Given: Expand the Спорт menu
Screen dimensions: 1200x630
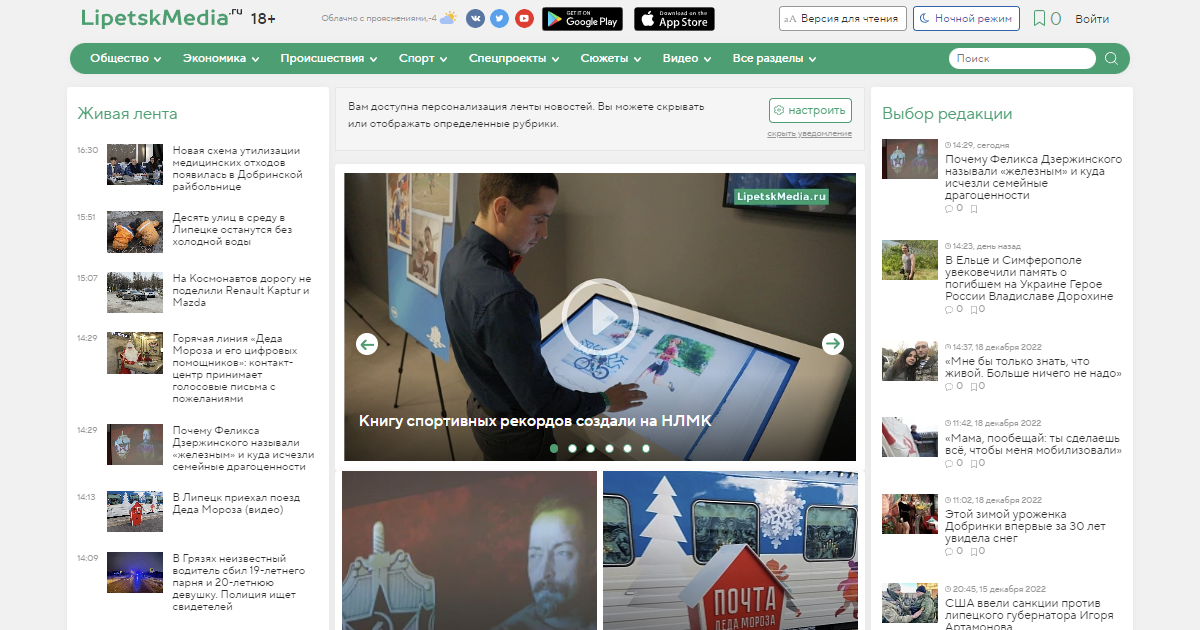Looking at the screenshot, I should pyautogui.click(x=423, y=58).
